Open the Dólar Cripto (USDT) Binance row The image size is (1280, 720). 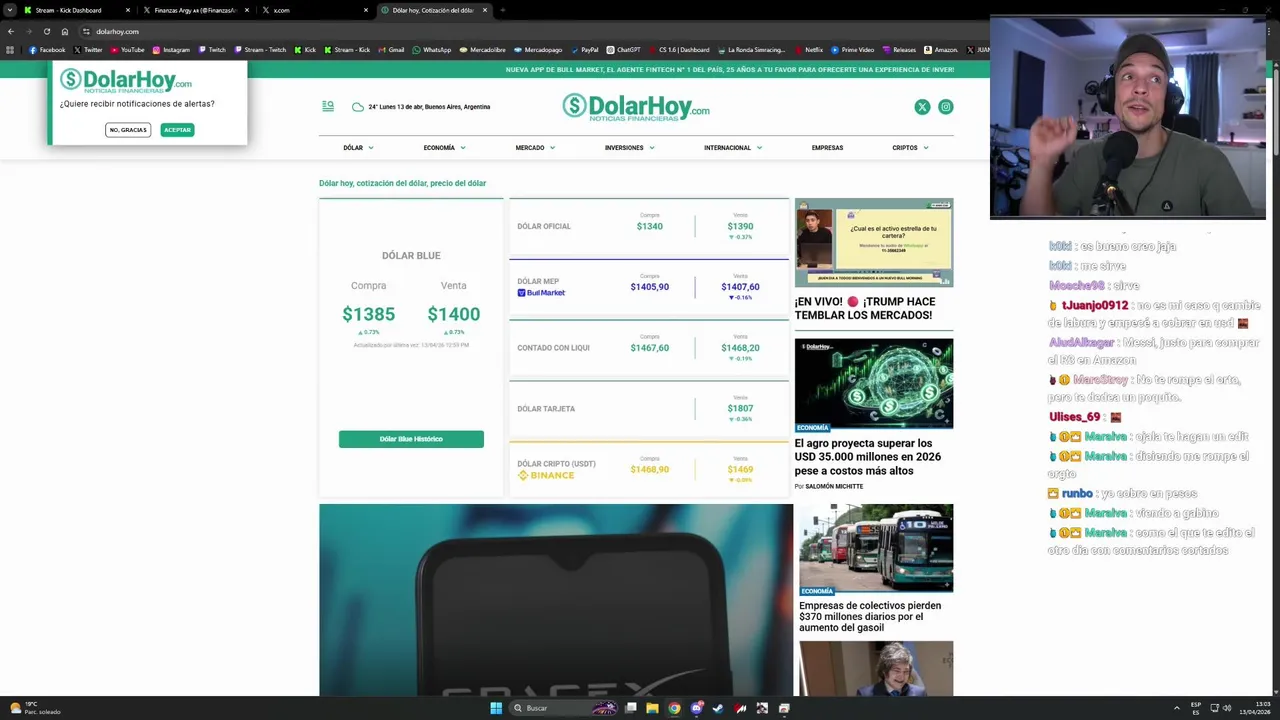(649, 469)
